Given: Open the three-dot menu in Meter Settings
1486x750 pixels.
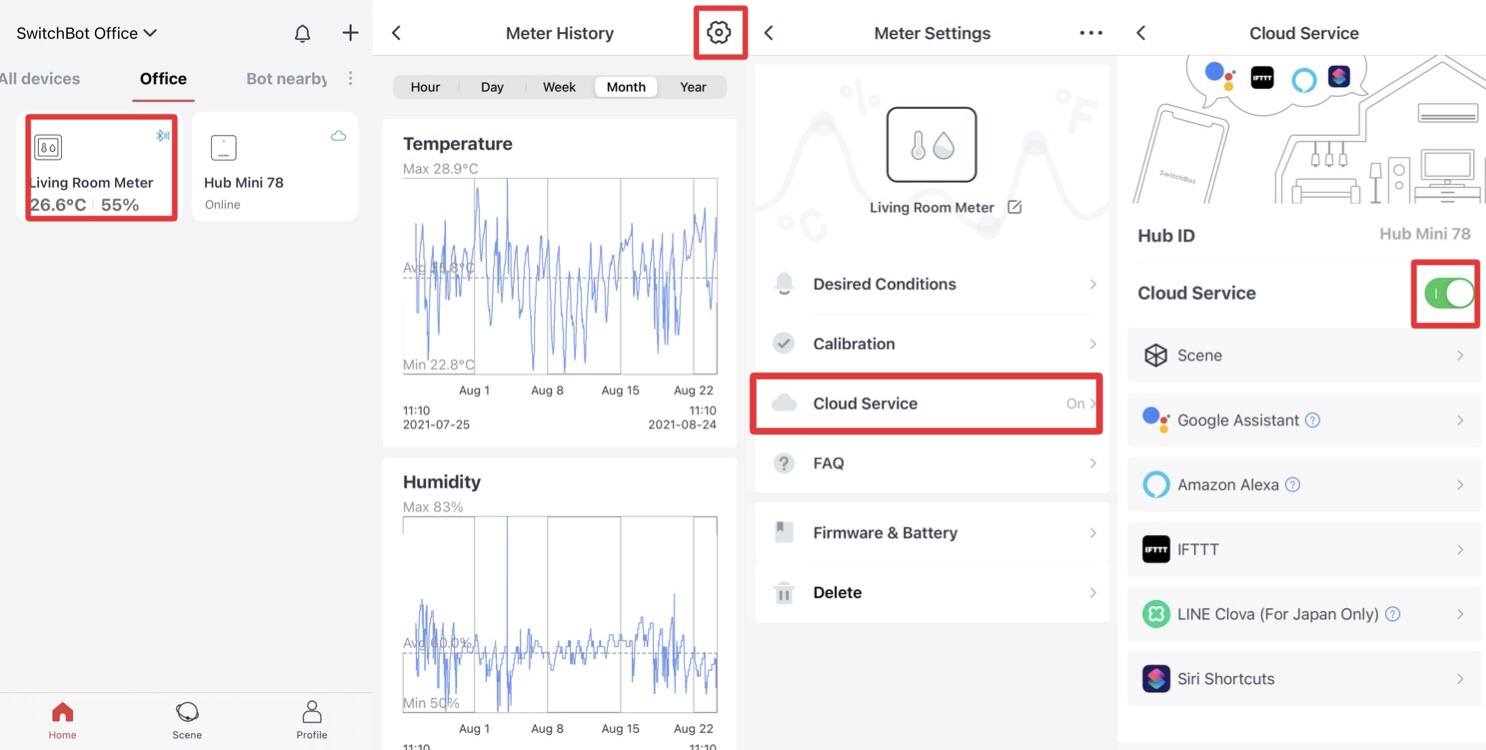Looking at the screenshot, I should click(x=1091, y=33).
